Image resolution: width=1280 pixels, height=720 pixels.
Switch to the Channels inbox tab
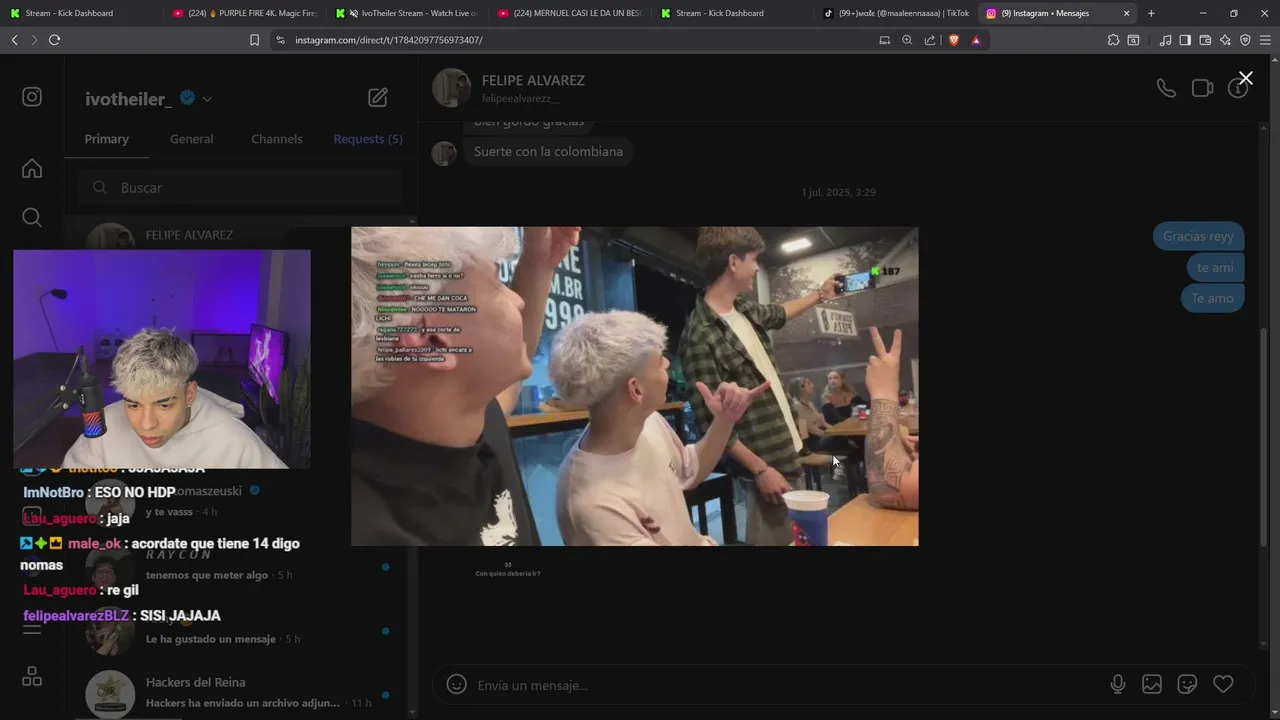[x=277, y=139]
